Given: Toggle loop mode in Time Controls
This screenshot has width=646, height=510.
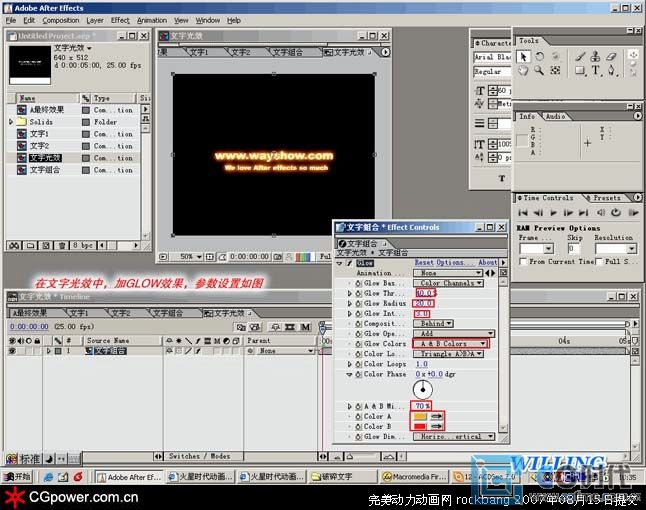Looking at the screenshot, I should [x=616, y=213].
